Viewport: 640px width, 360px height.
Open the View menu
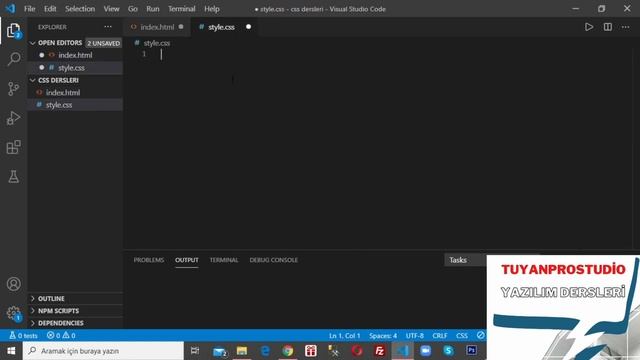click(x=111, y=9)
